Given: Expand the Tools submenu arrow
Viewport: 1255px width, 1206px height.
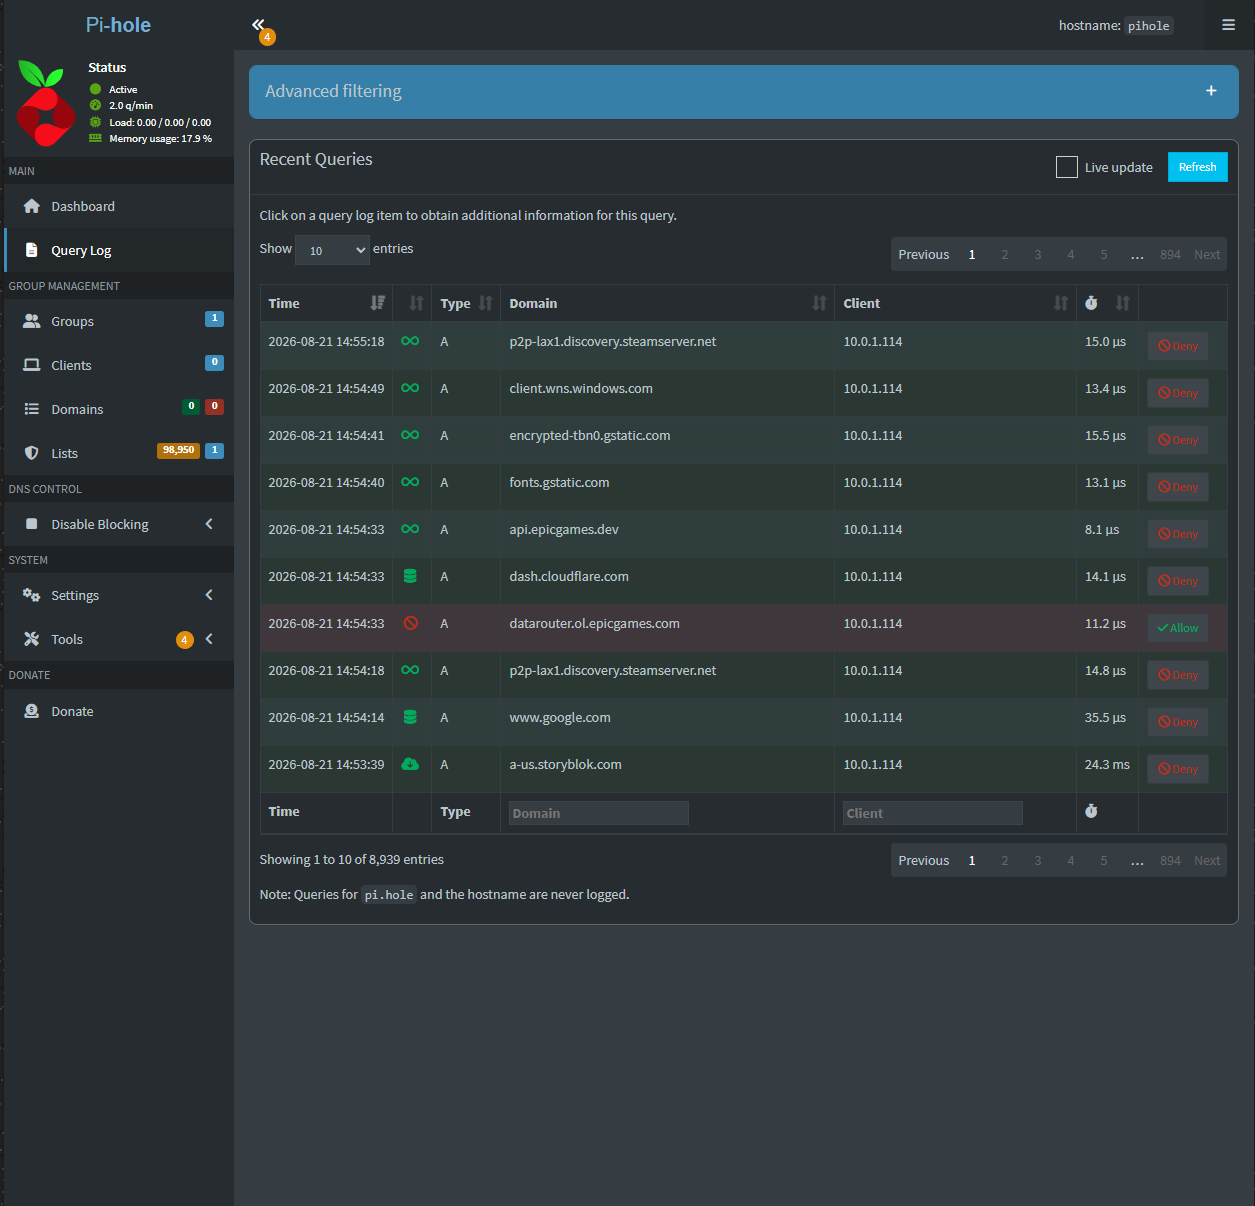Looking at the screenshot, I should (x=209, y=639).
